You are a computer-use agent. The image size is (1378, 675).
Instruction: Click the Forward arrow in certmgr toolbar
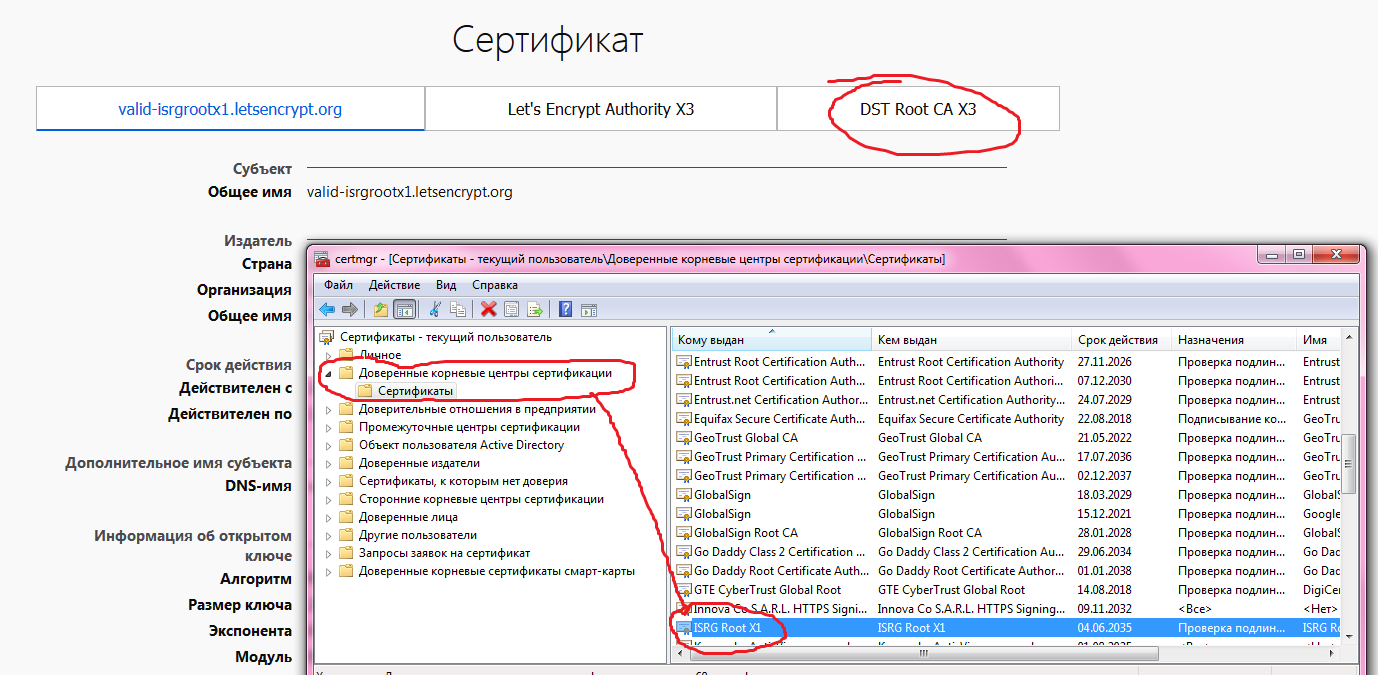coord(349,309)
